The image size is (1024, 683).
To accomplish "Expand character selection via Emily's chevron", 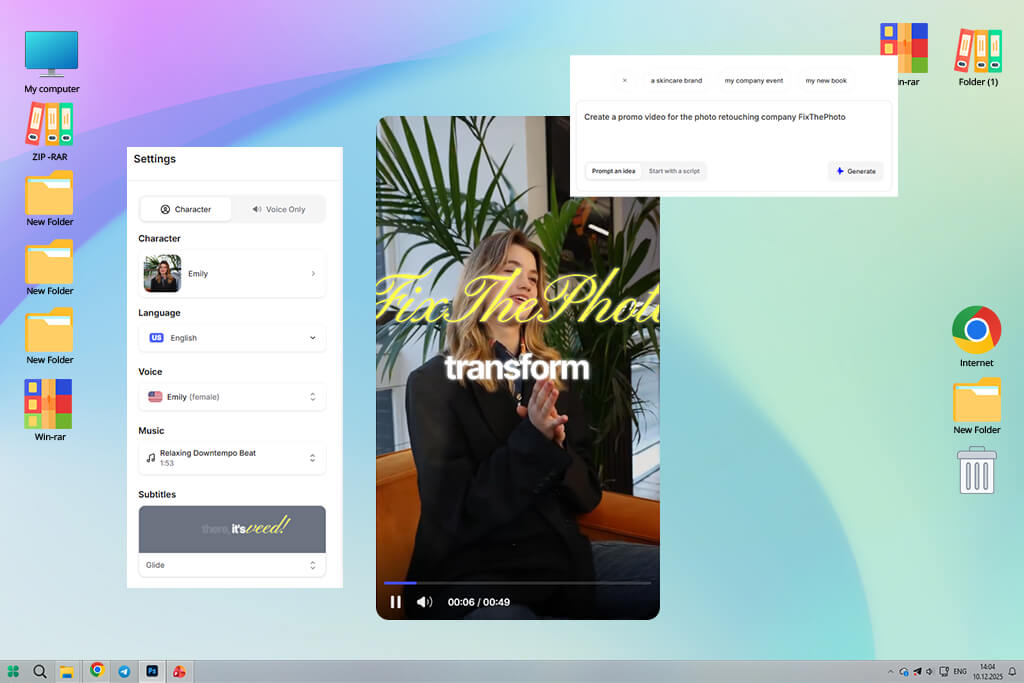I will point(313,274).
